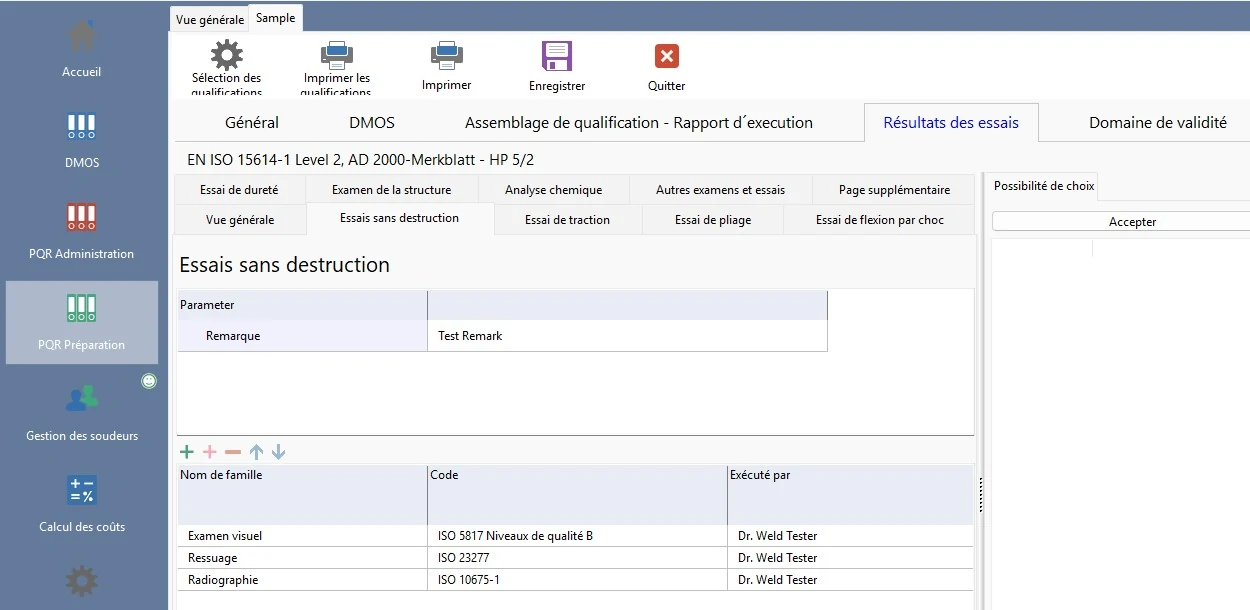Screen dimensions: 1250x610
Task: Click the move-down arrow icon
Action: click(279, 452)
